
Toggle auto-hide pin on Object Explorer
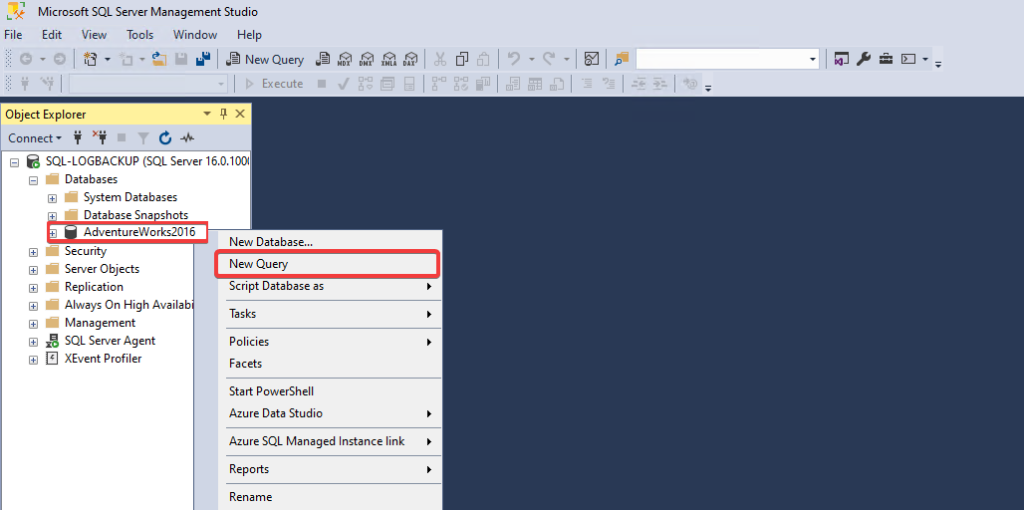click(223, 114)
